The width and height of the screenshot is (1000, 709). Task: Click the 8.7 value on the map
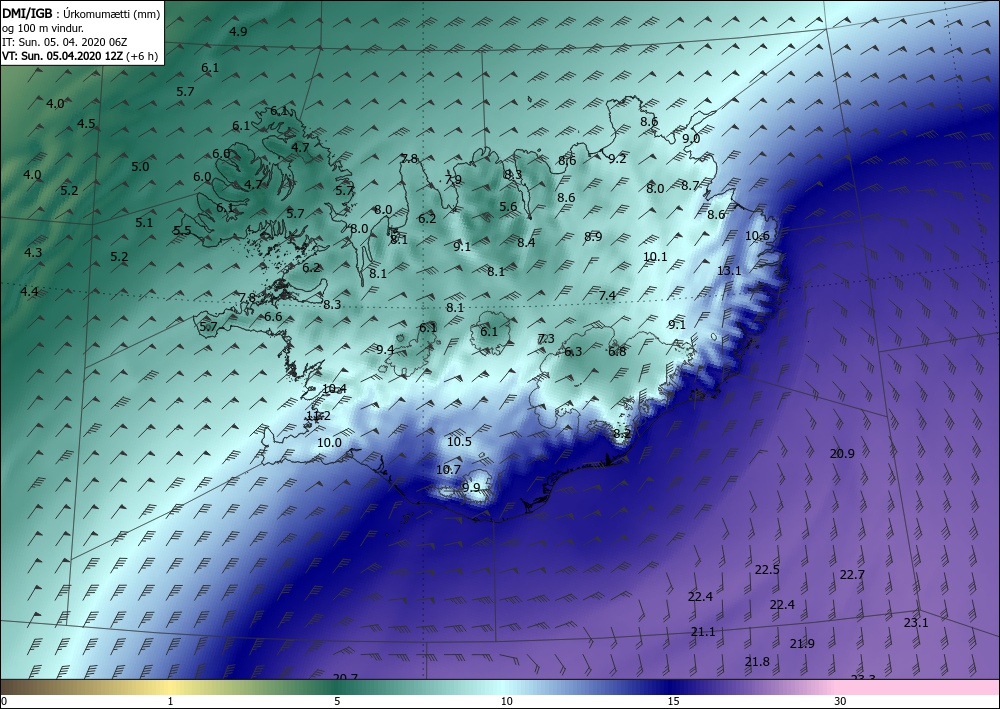pyautogui.click(x=690, y=186)
